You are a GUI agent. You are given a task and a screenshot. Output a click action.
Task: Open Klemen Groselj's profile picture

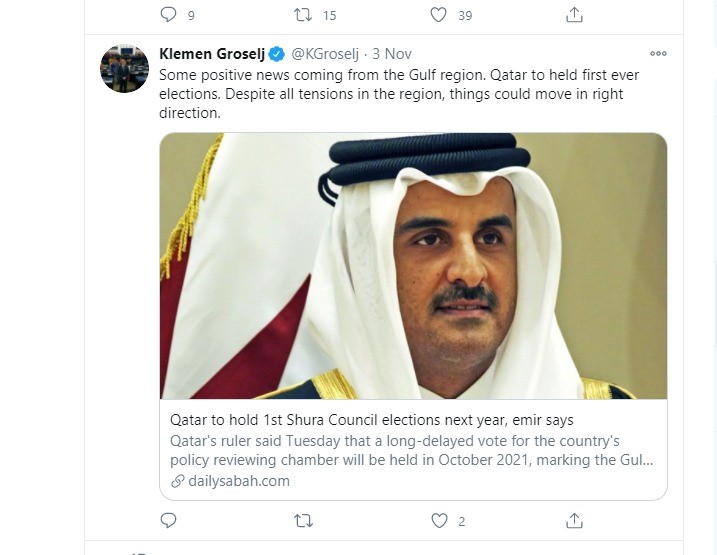125,69
